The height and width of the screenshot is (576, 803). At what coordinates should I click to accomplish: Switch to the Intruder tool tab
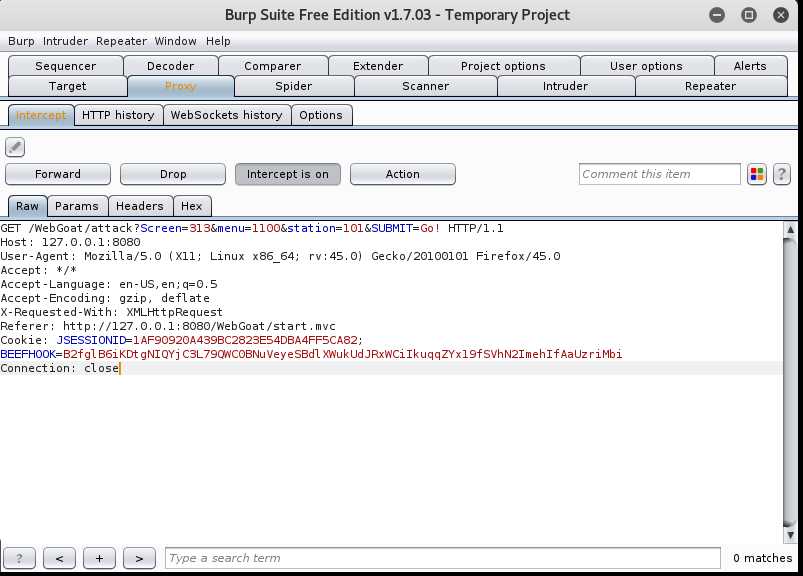pyautogui.click(x=565, y=86)
